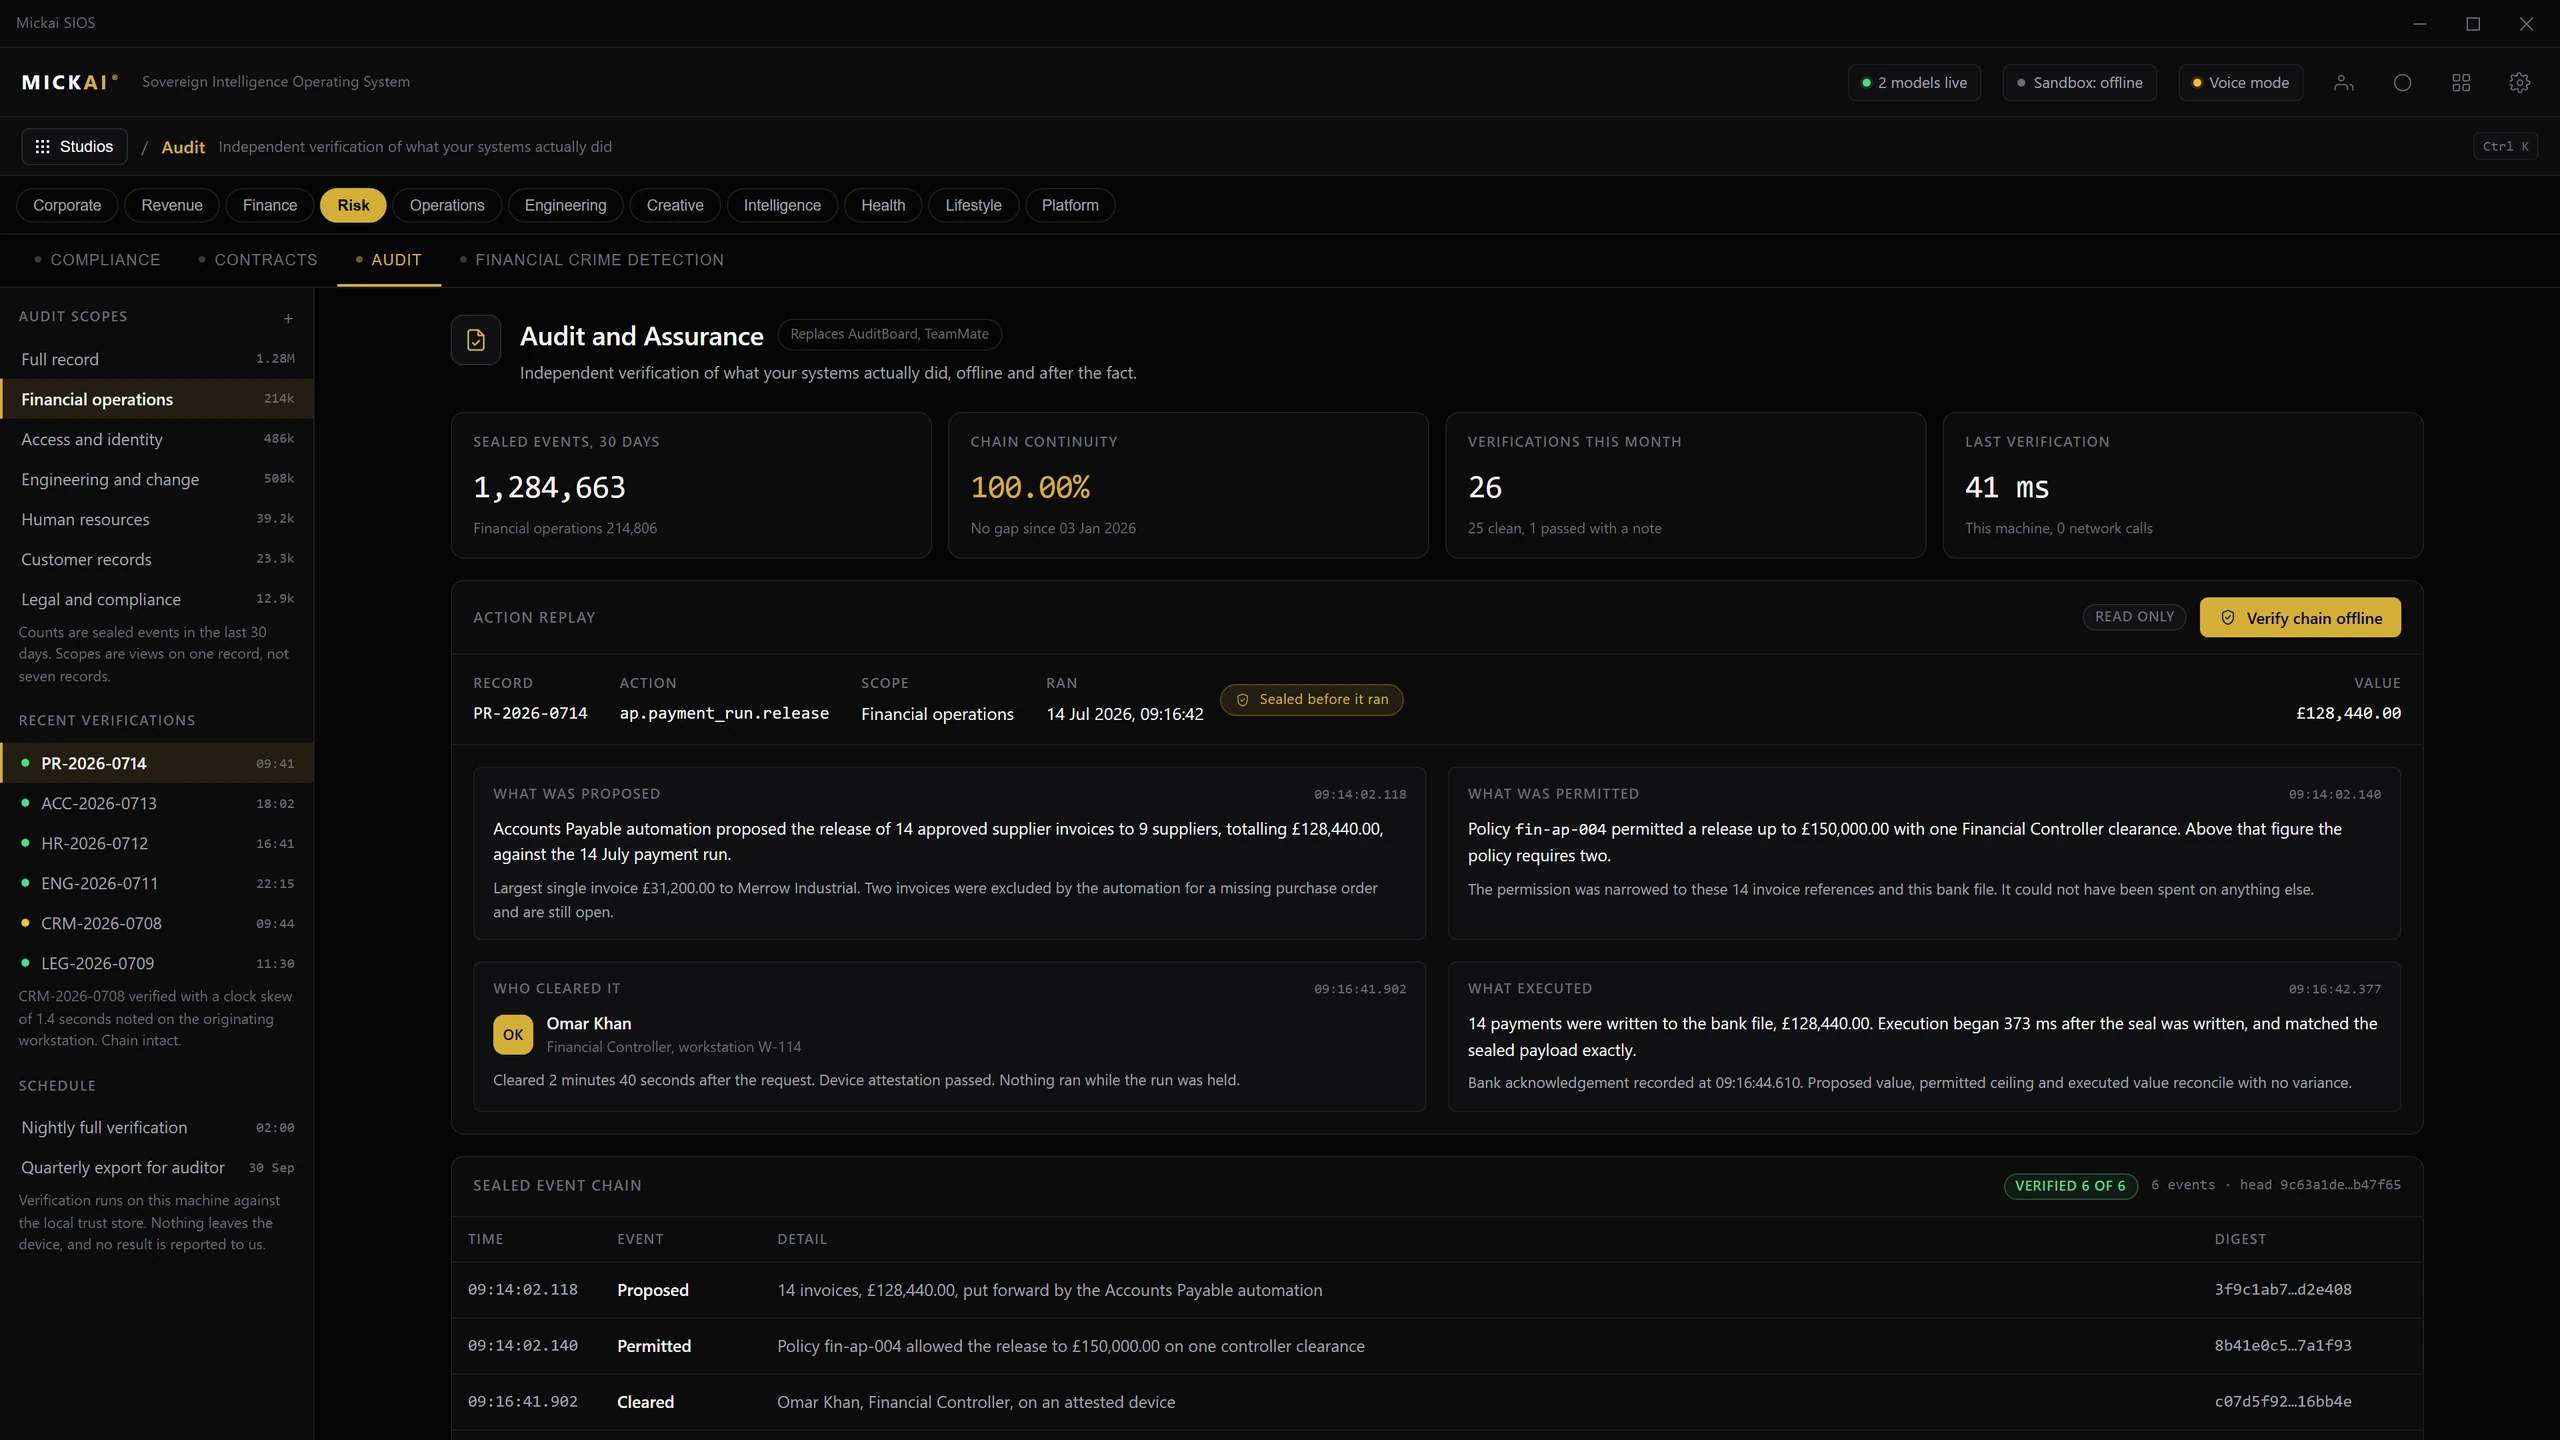Toggle the 2 models live indicator
This screenshot has width=2560, height=1440.
click(1914, 83)
